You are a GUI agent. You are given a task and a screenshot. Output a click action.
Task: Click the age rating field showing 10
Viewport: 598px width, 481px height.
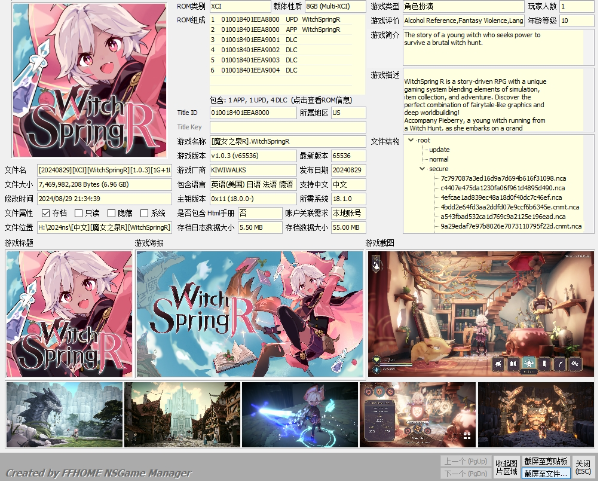577,21
